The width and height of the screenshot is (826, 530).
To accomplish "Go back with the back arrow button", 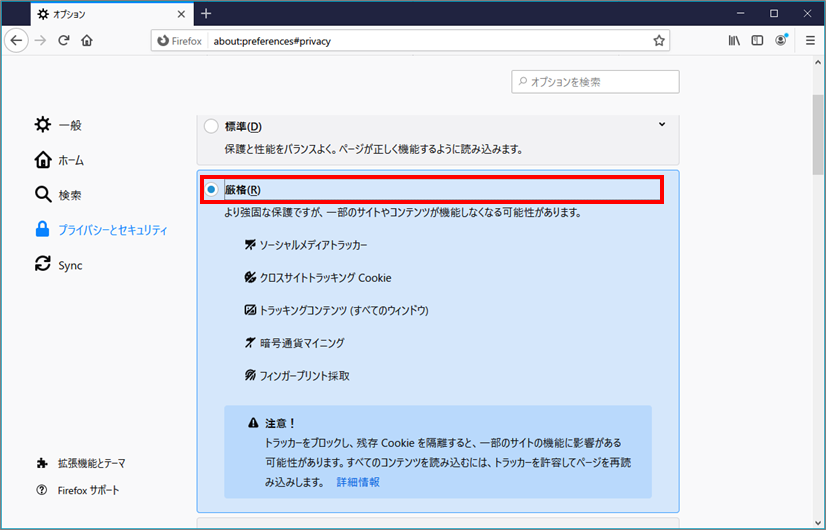I will click(16, 41).
